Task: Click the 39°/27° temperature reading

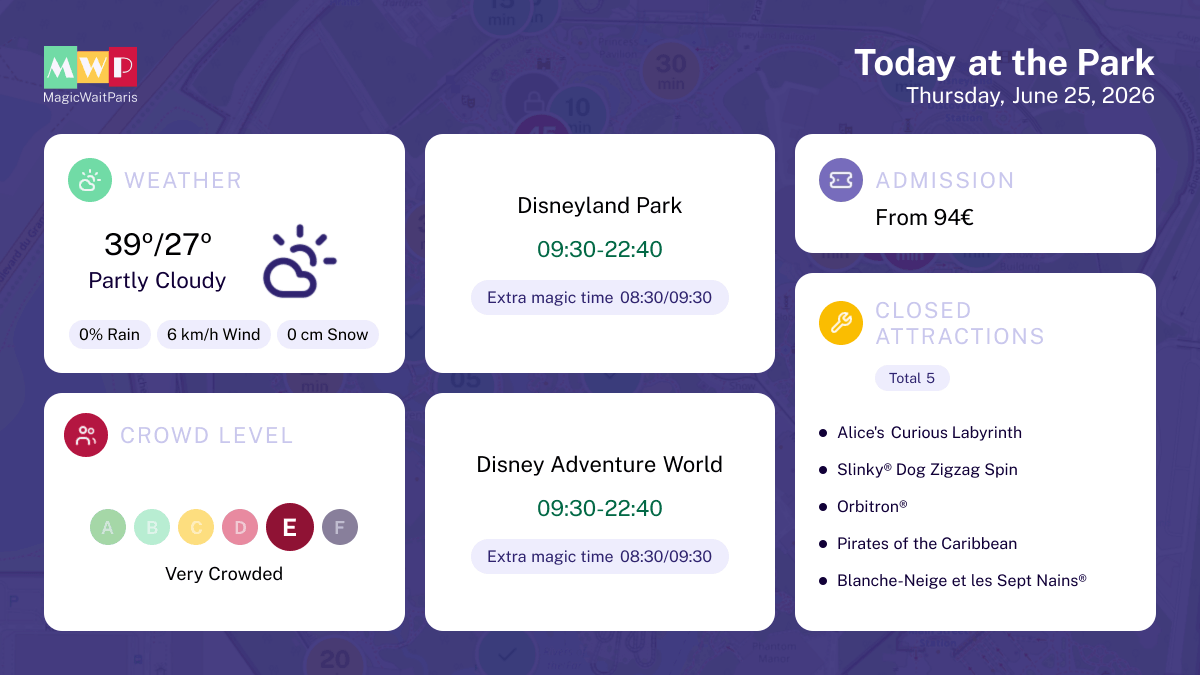Action: 158,243
